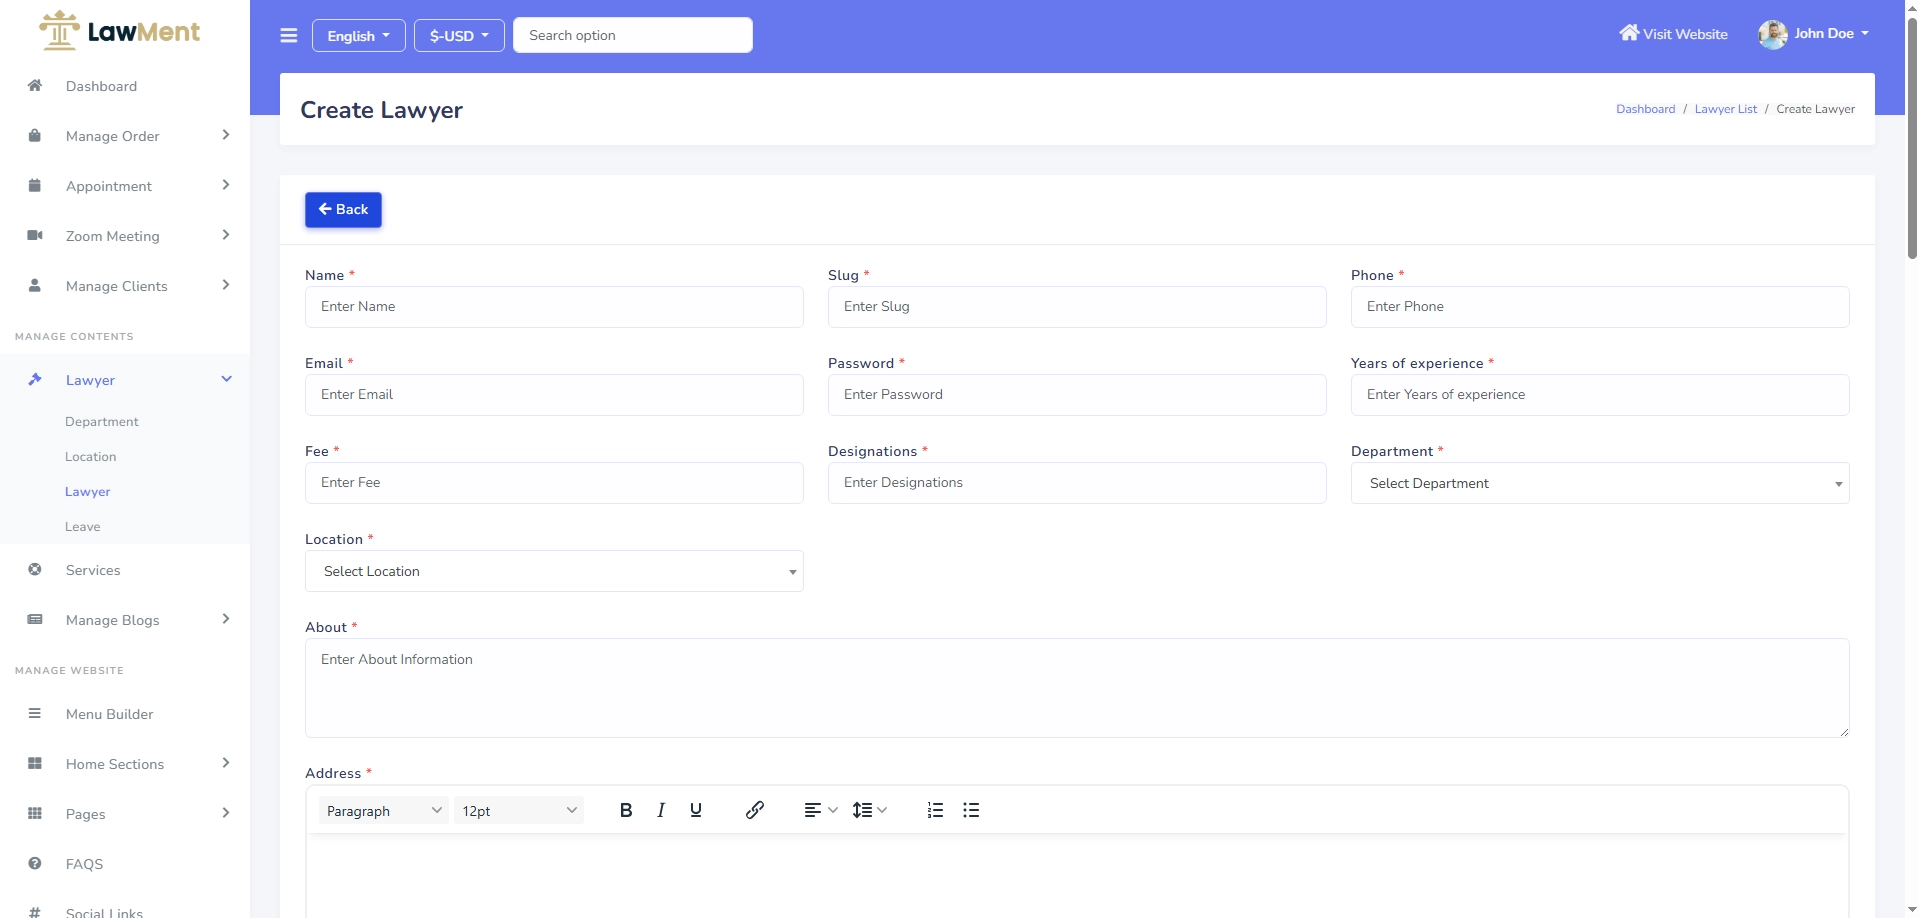The width and height of the screenshot is (1919, 918).
Task: Click the Manage Clients person icon
Action: pos(35,285)
